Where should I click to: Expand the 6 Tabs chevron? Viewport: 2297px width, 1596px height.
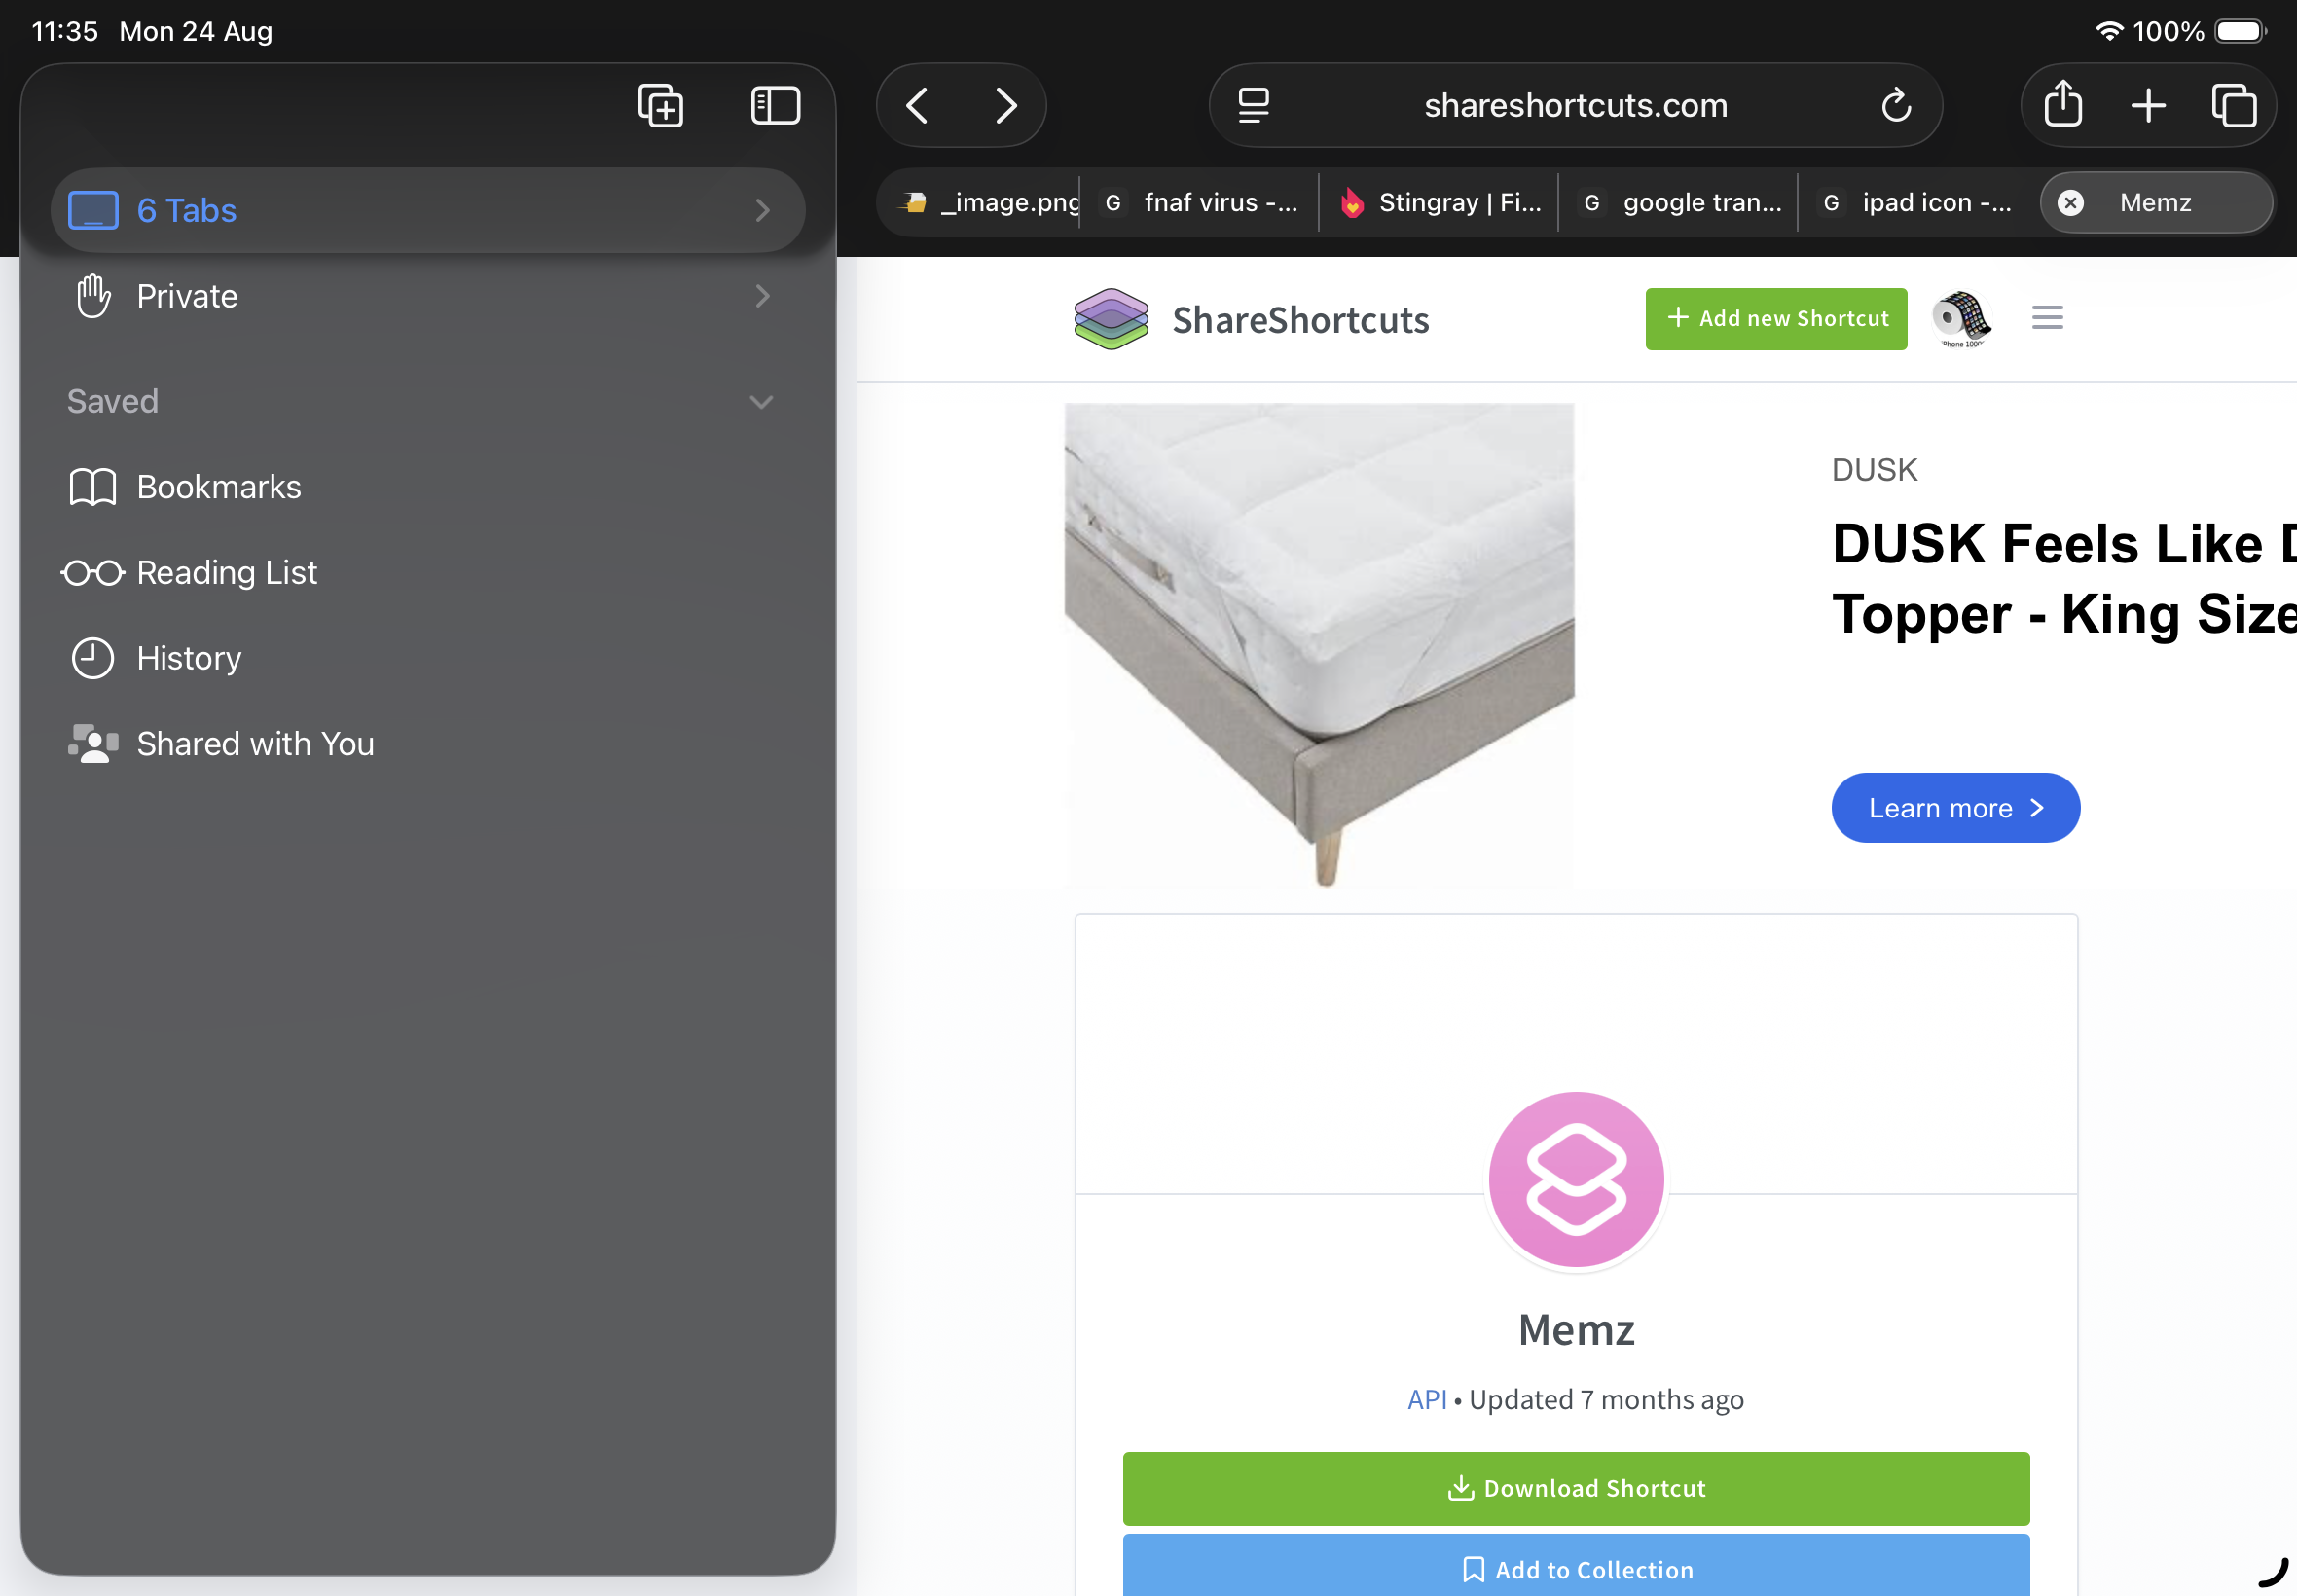tap(762, 210)
